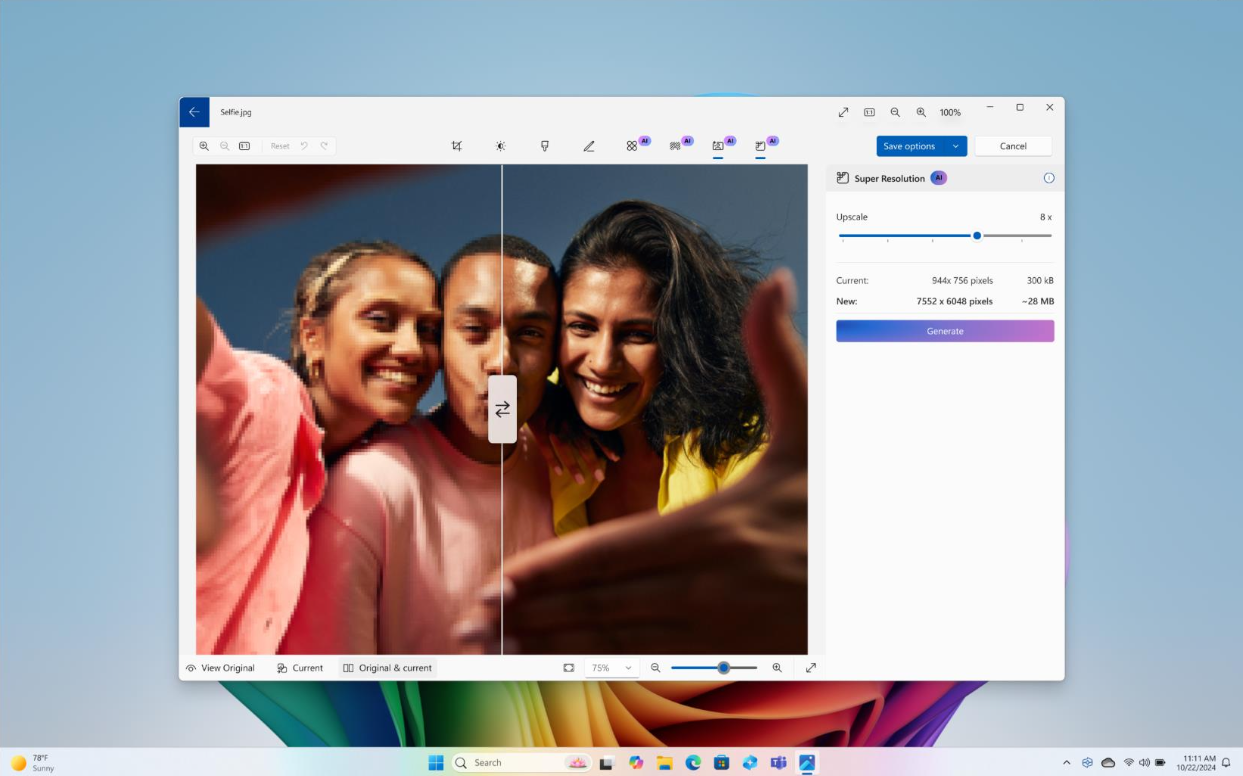Open the Adjustment brightness tool
This screenshot has width=1243, height=776.
tap(500, 146)
